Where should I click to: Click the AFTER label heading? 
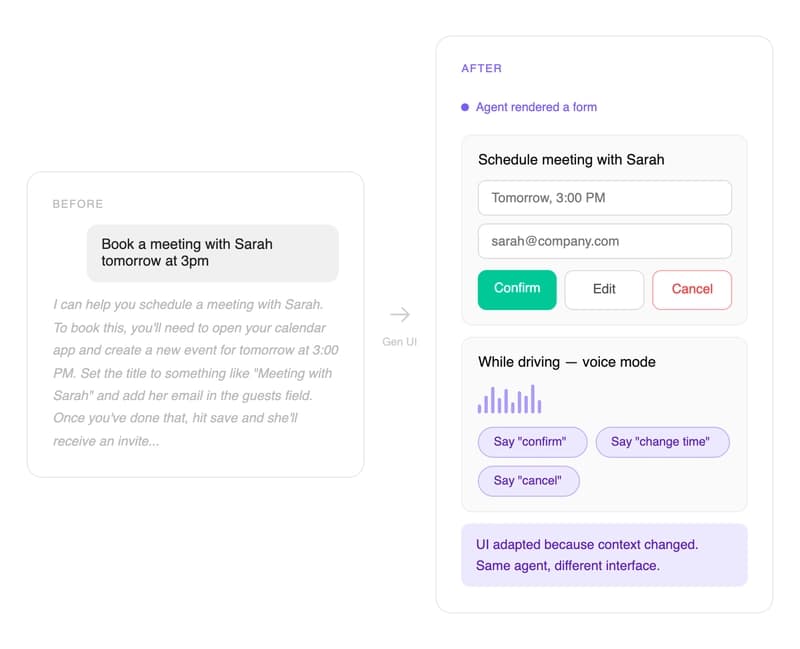(481, 68)
